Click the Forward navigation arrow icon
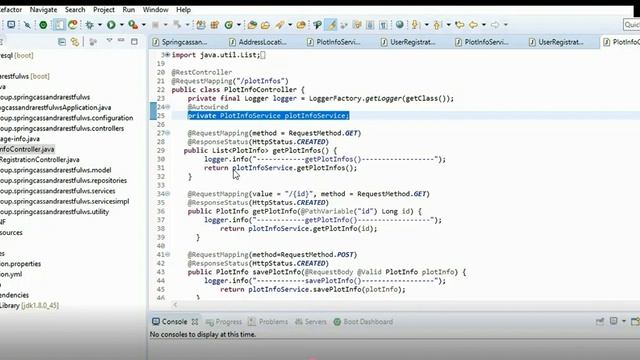Viewport: 640px width, 360px height. click(495, 25)
